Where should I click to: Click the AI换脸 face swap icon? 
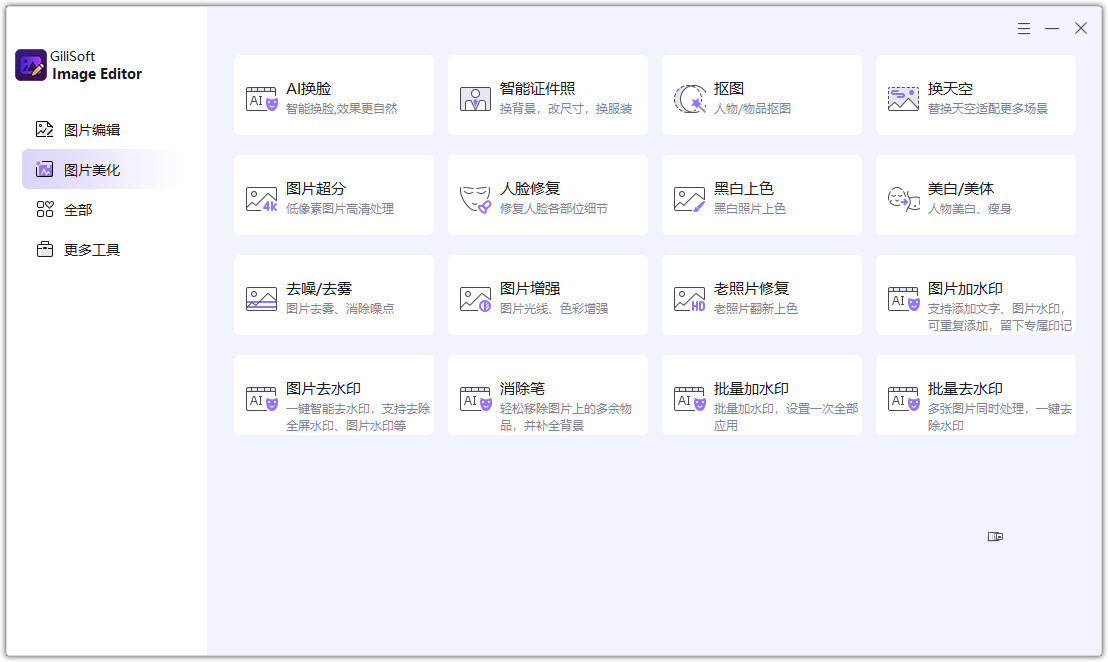point(261,98)
